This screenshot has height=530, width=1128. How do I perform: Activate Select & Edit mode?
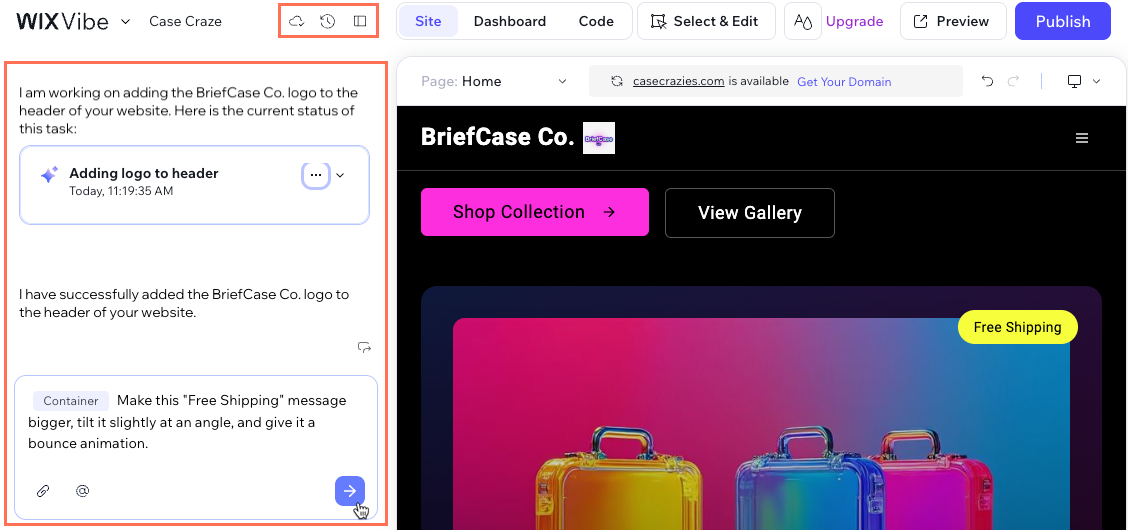click(x=706, y=22)
